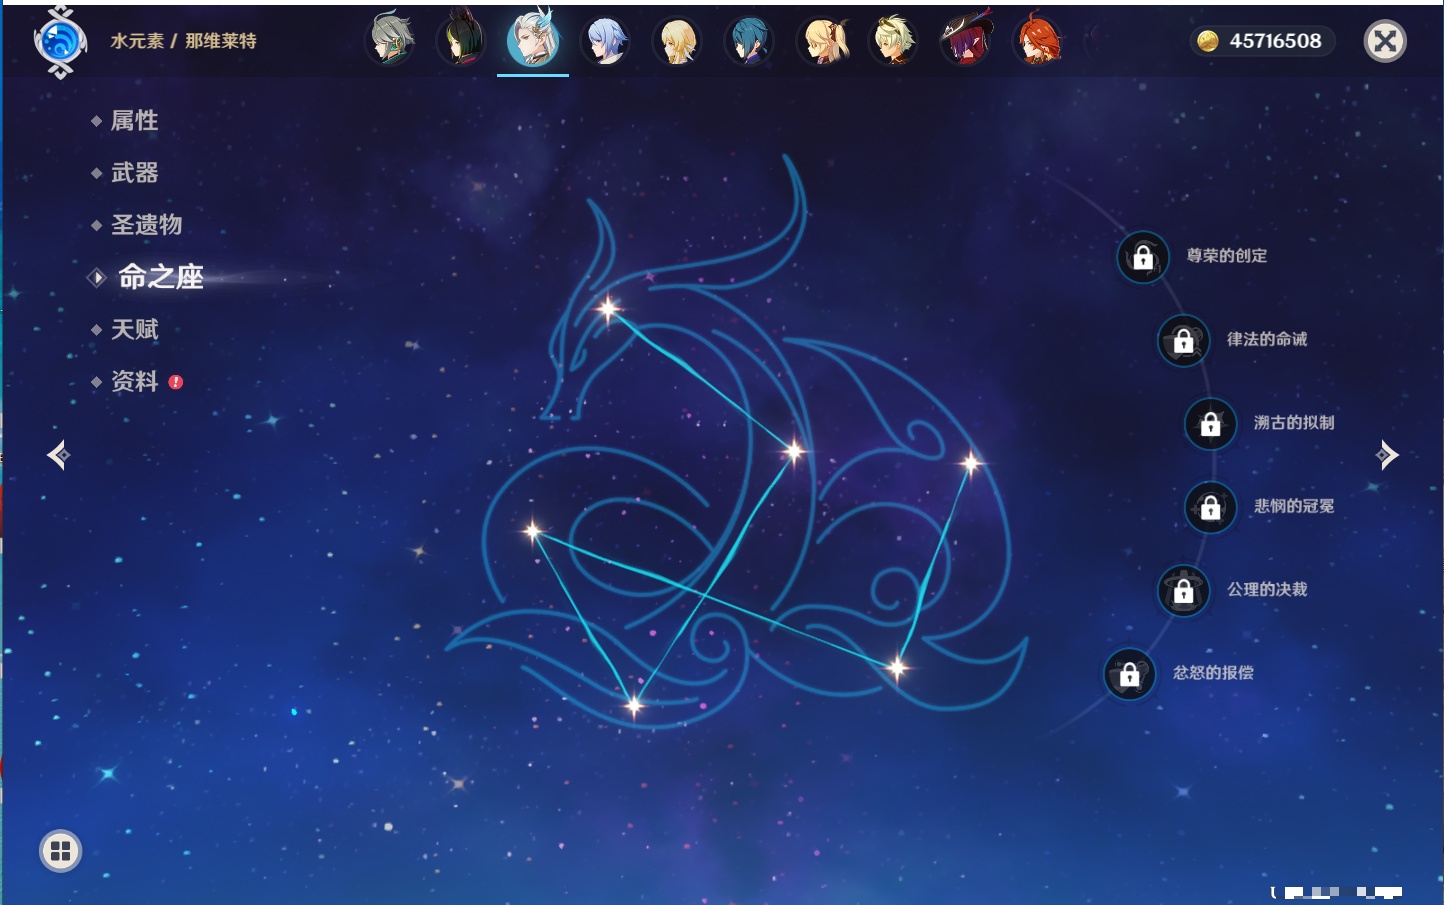The image size is (1444, 905).
Task: Select the orange-haired character avatar
Action: [x=1038, y=41]
